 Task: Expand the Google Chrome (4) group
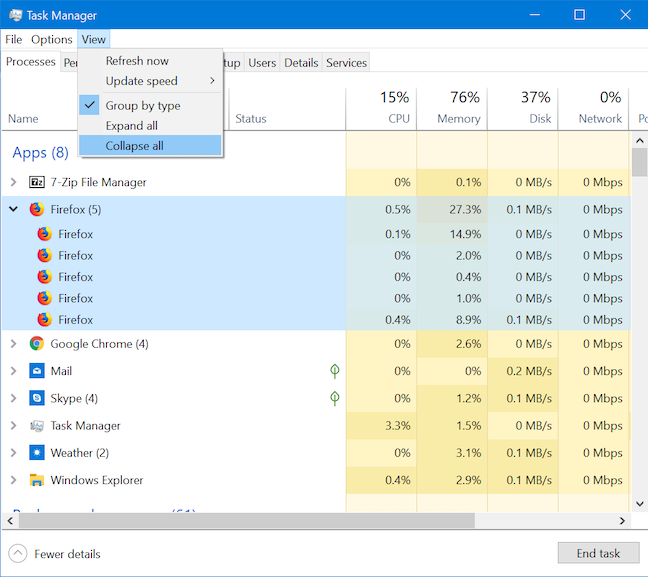pos(13,343)
